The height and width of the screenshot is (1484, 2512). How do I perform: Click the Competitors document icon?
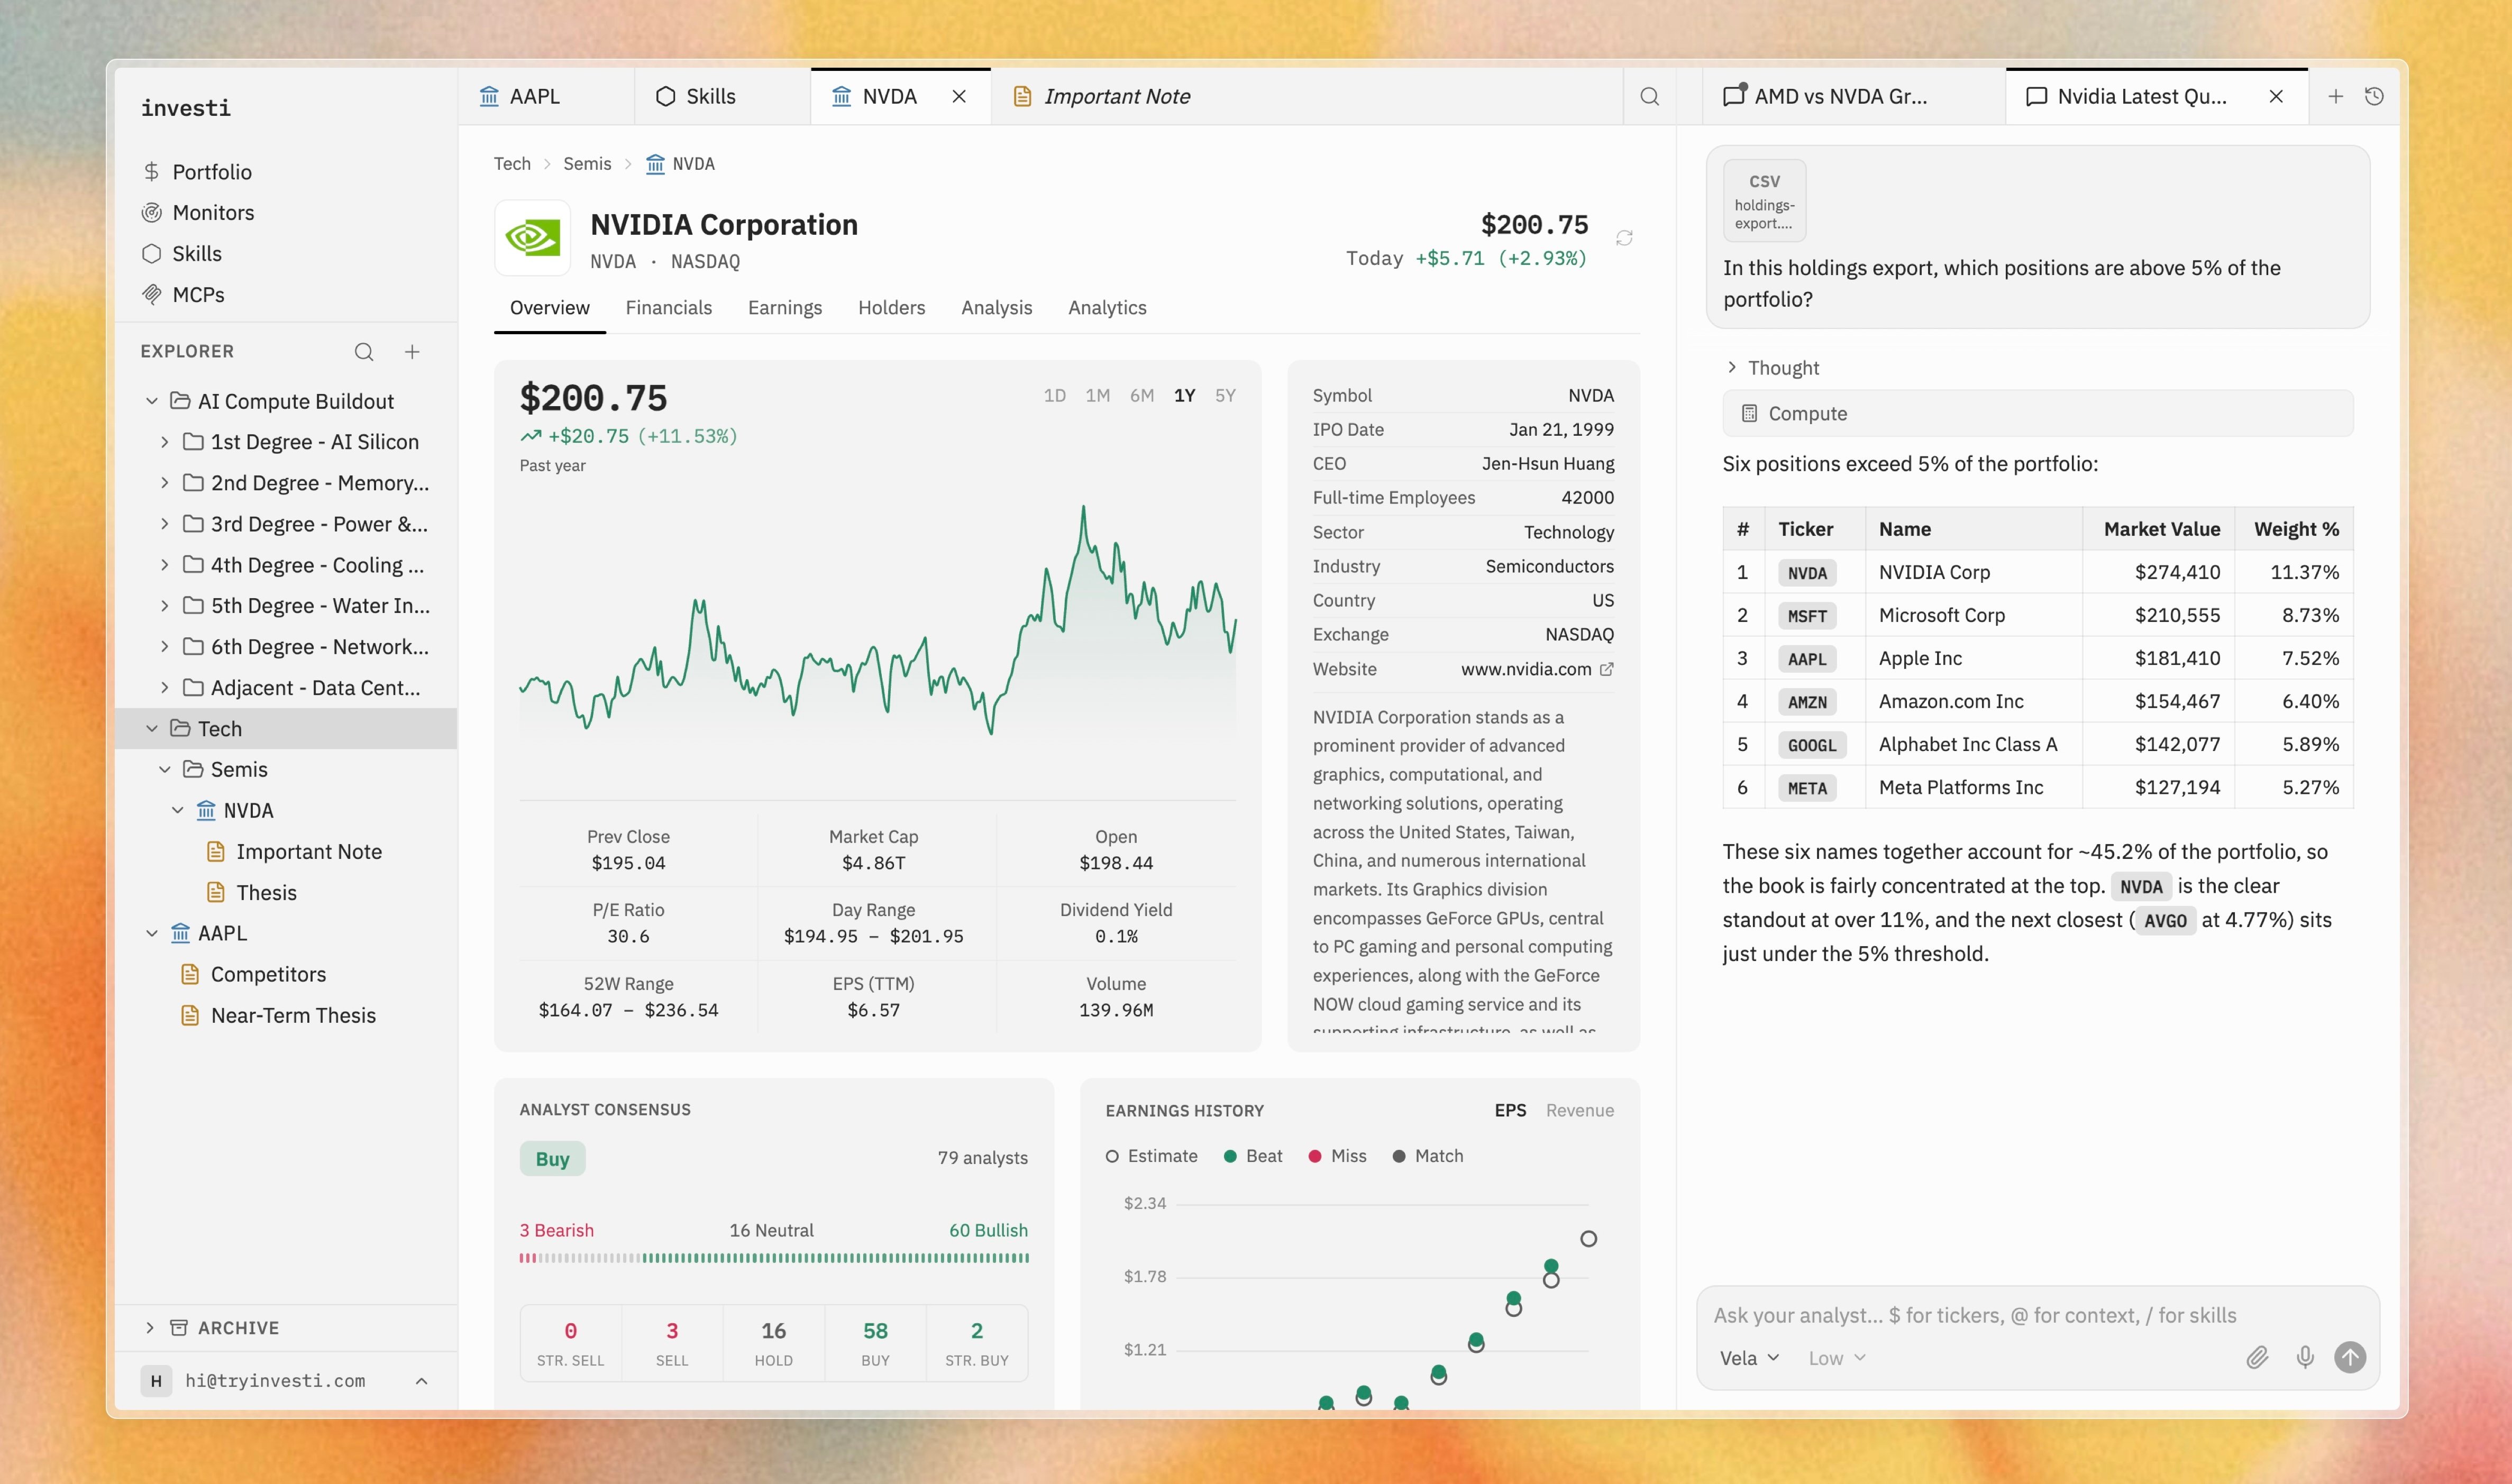(x=190, y=975)
